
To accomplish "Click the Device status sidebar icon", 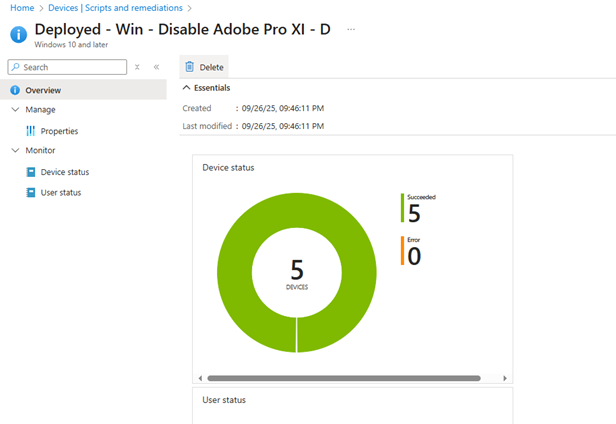I will [30, 172].
